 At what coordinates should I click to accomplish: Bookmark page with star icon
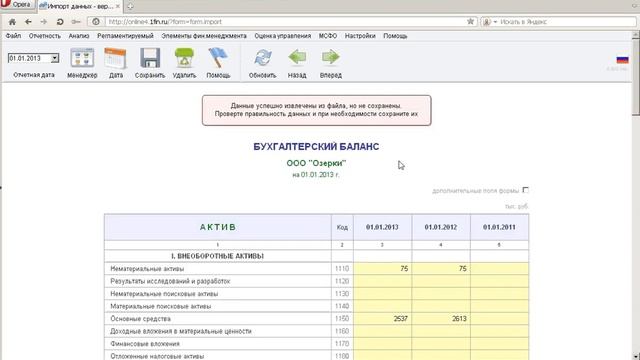point(470,22)
